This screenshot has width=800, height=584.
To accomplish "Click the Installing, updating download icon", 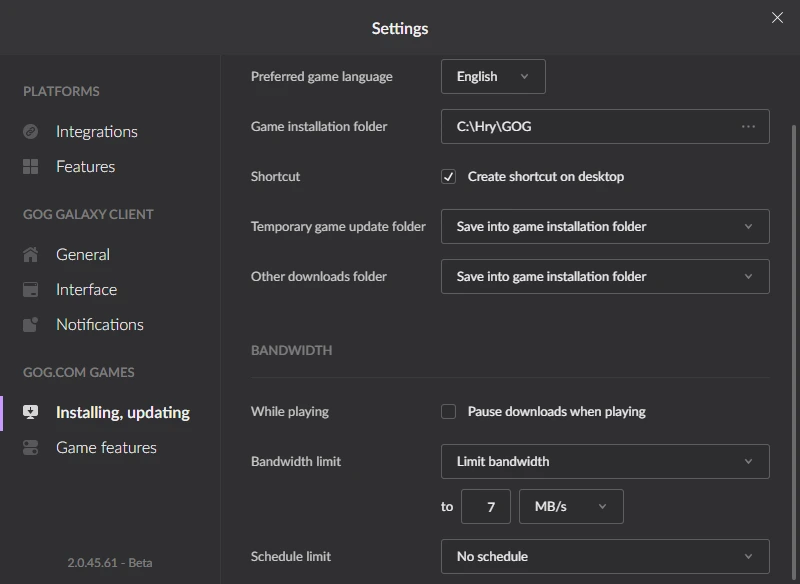I will tap(31, 412).
